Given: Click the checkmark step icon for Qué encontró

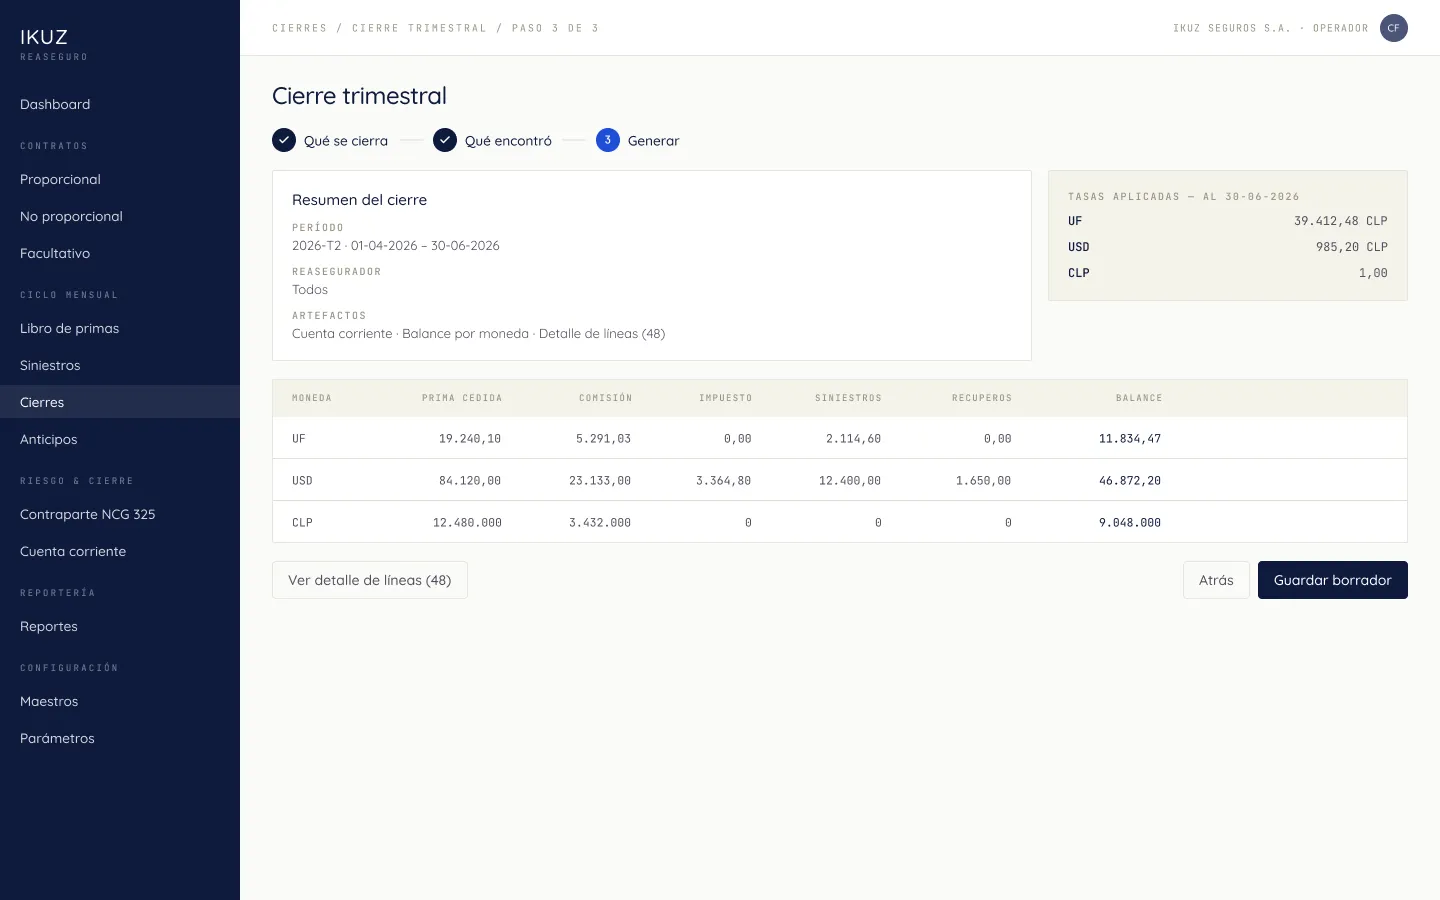Looking at the screenshot, I should (x=445, y=140).
